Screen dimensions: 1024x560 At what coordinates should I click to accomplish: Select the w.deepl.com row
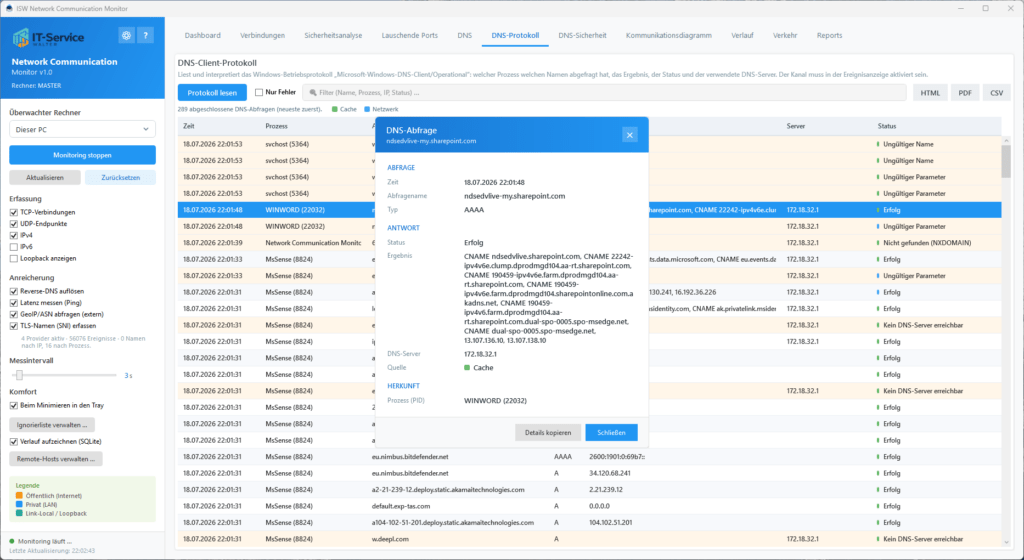(589, 539)
